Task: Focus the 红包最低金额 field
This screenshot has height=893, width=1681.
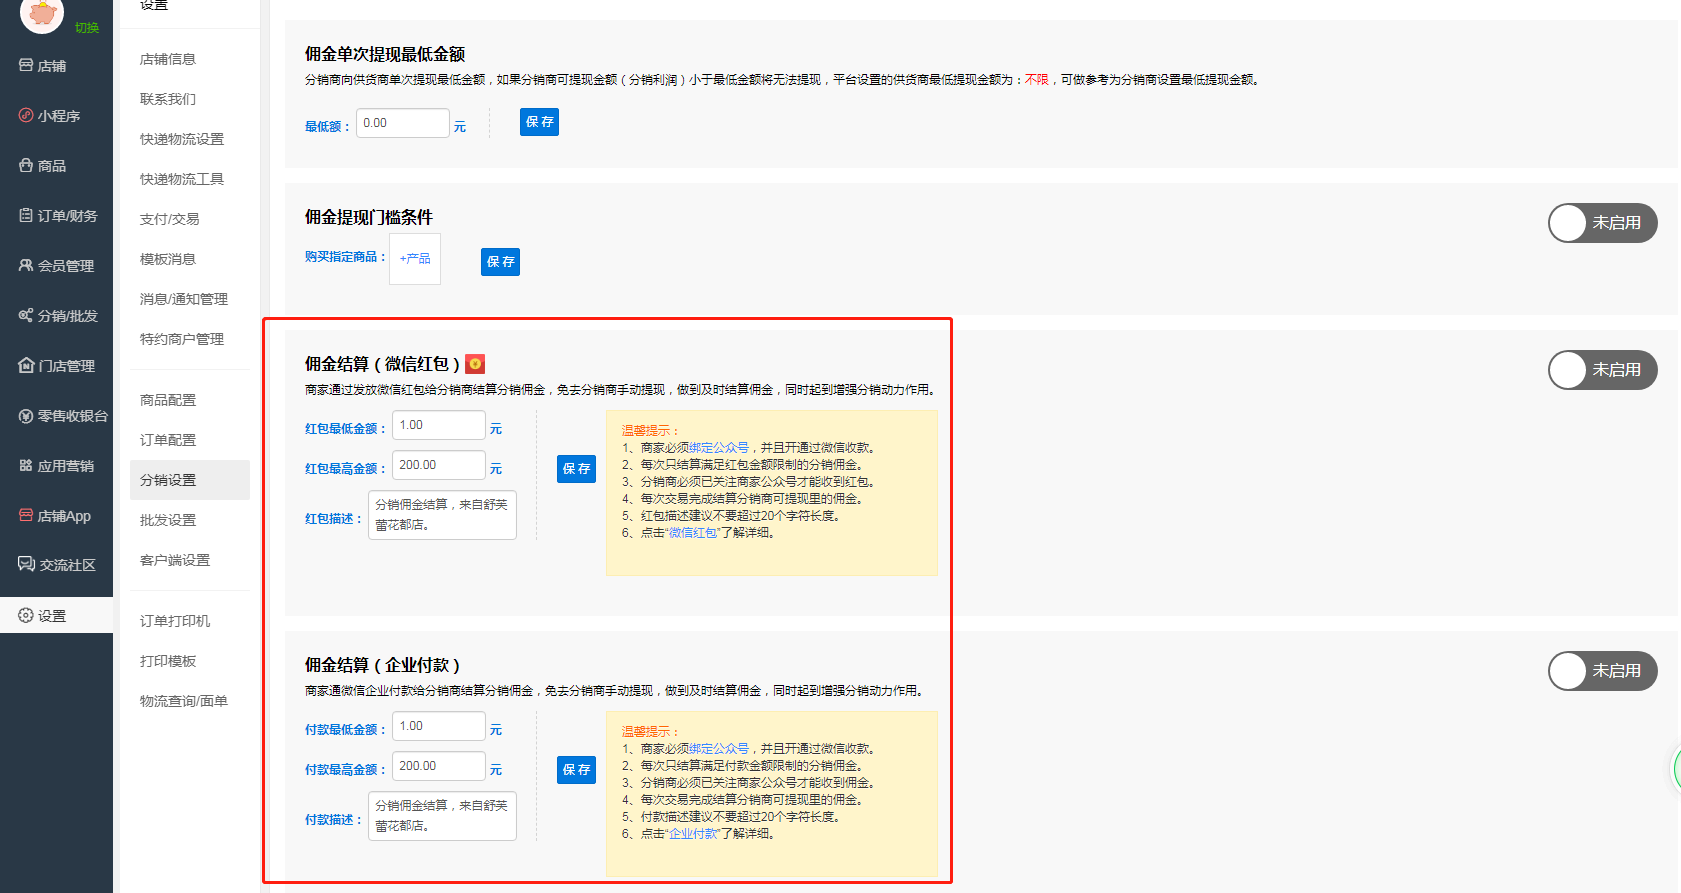Action: click(x=439, y=425)
